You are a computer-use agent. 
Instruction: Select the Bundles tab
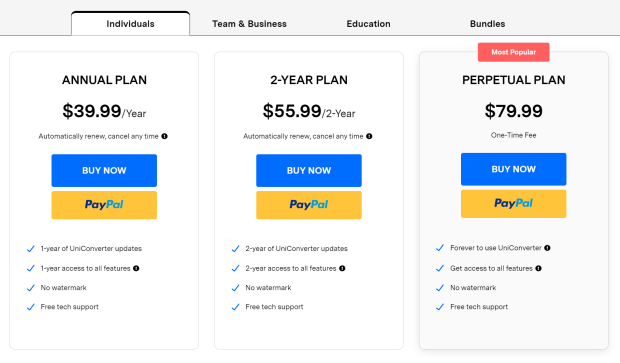487,24
